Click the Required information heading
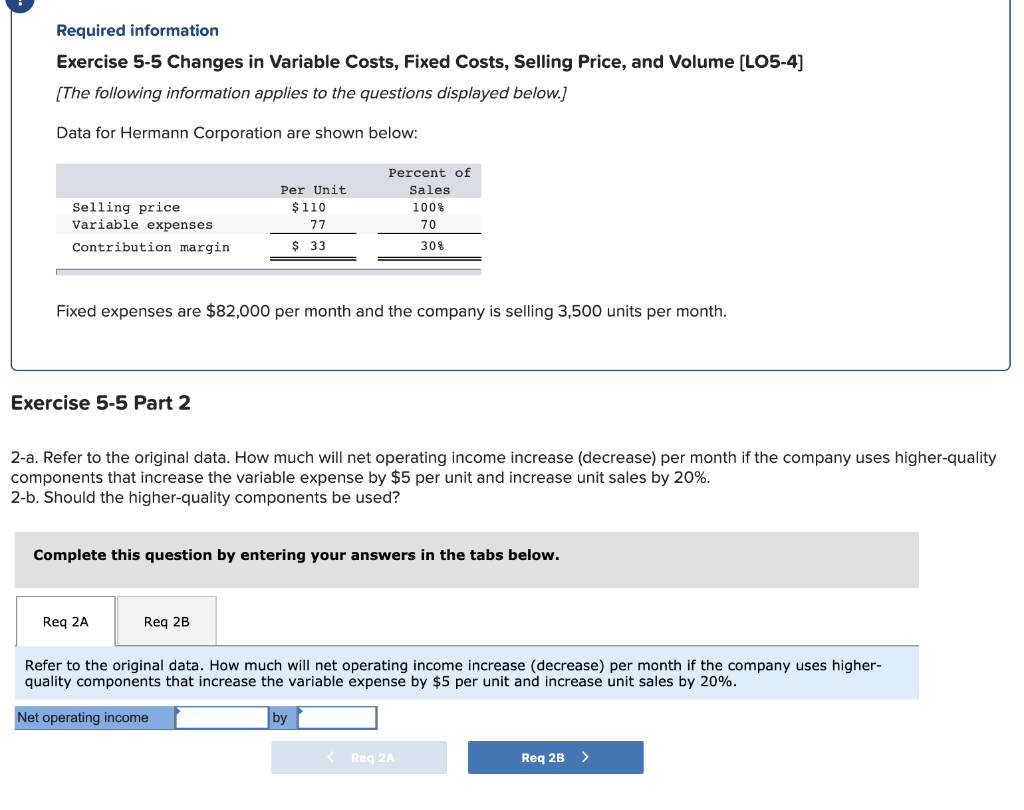The width and height of the screenshot is (1024, 810). point(137,30)
